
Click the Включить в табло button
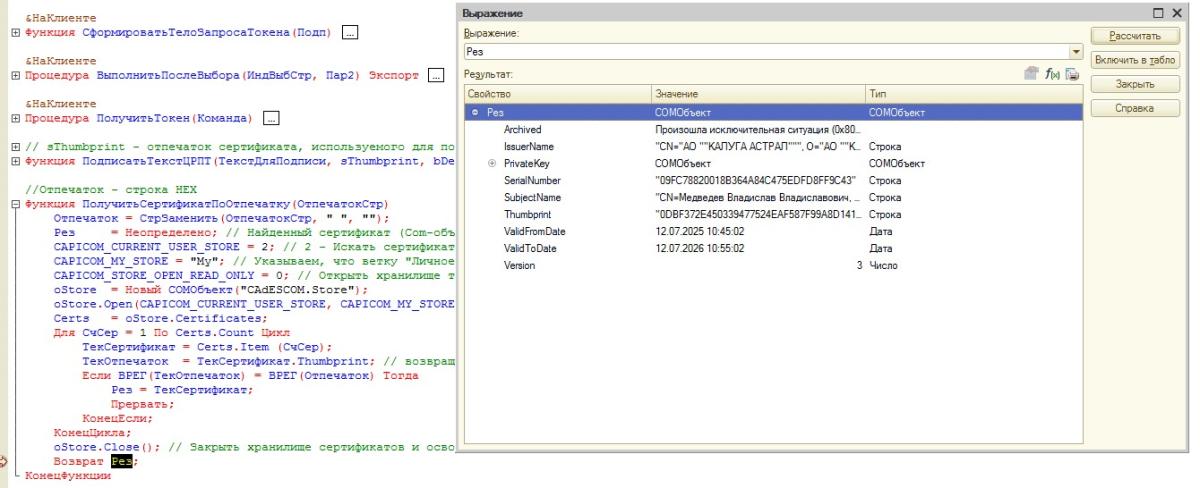(x=1137, y=60)
